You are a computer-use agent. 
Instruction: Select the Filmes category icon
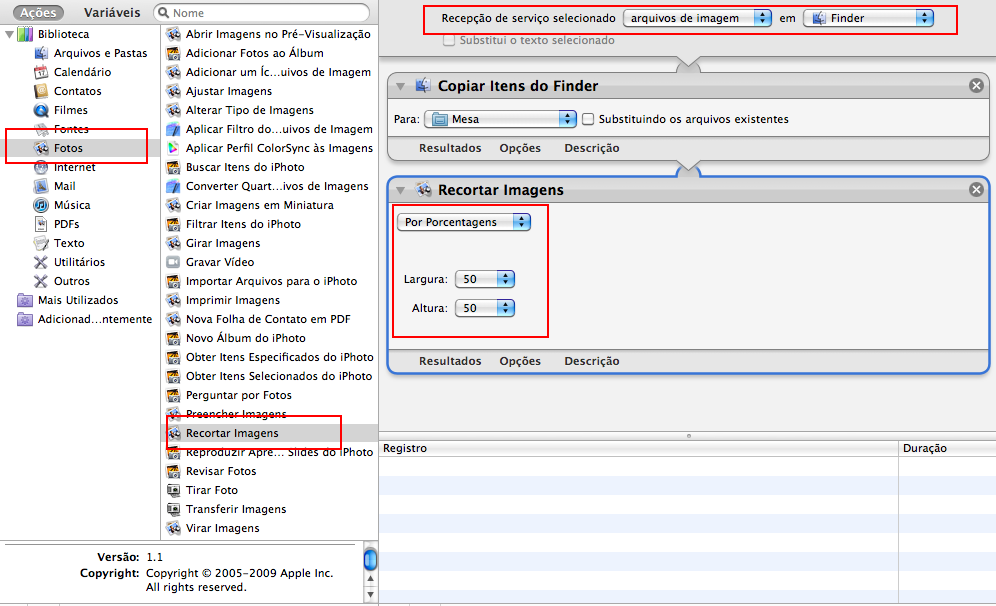click(x=41, y=110)
